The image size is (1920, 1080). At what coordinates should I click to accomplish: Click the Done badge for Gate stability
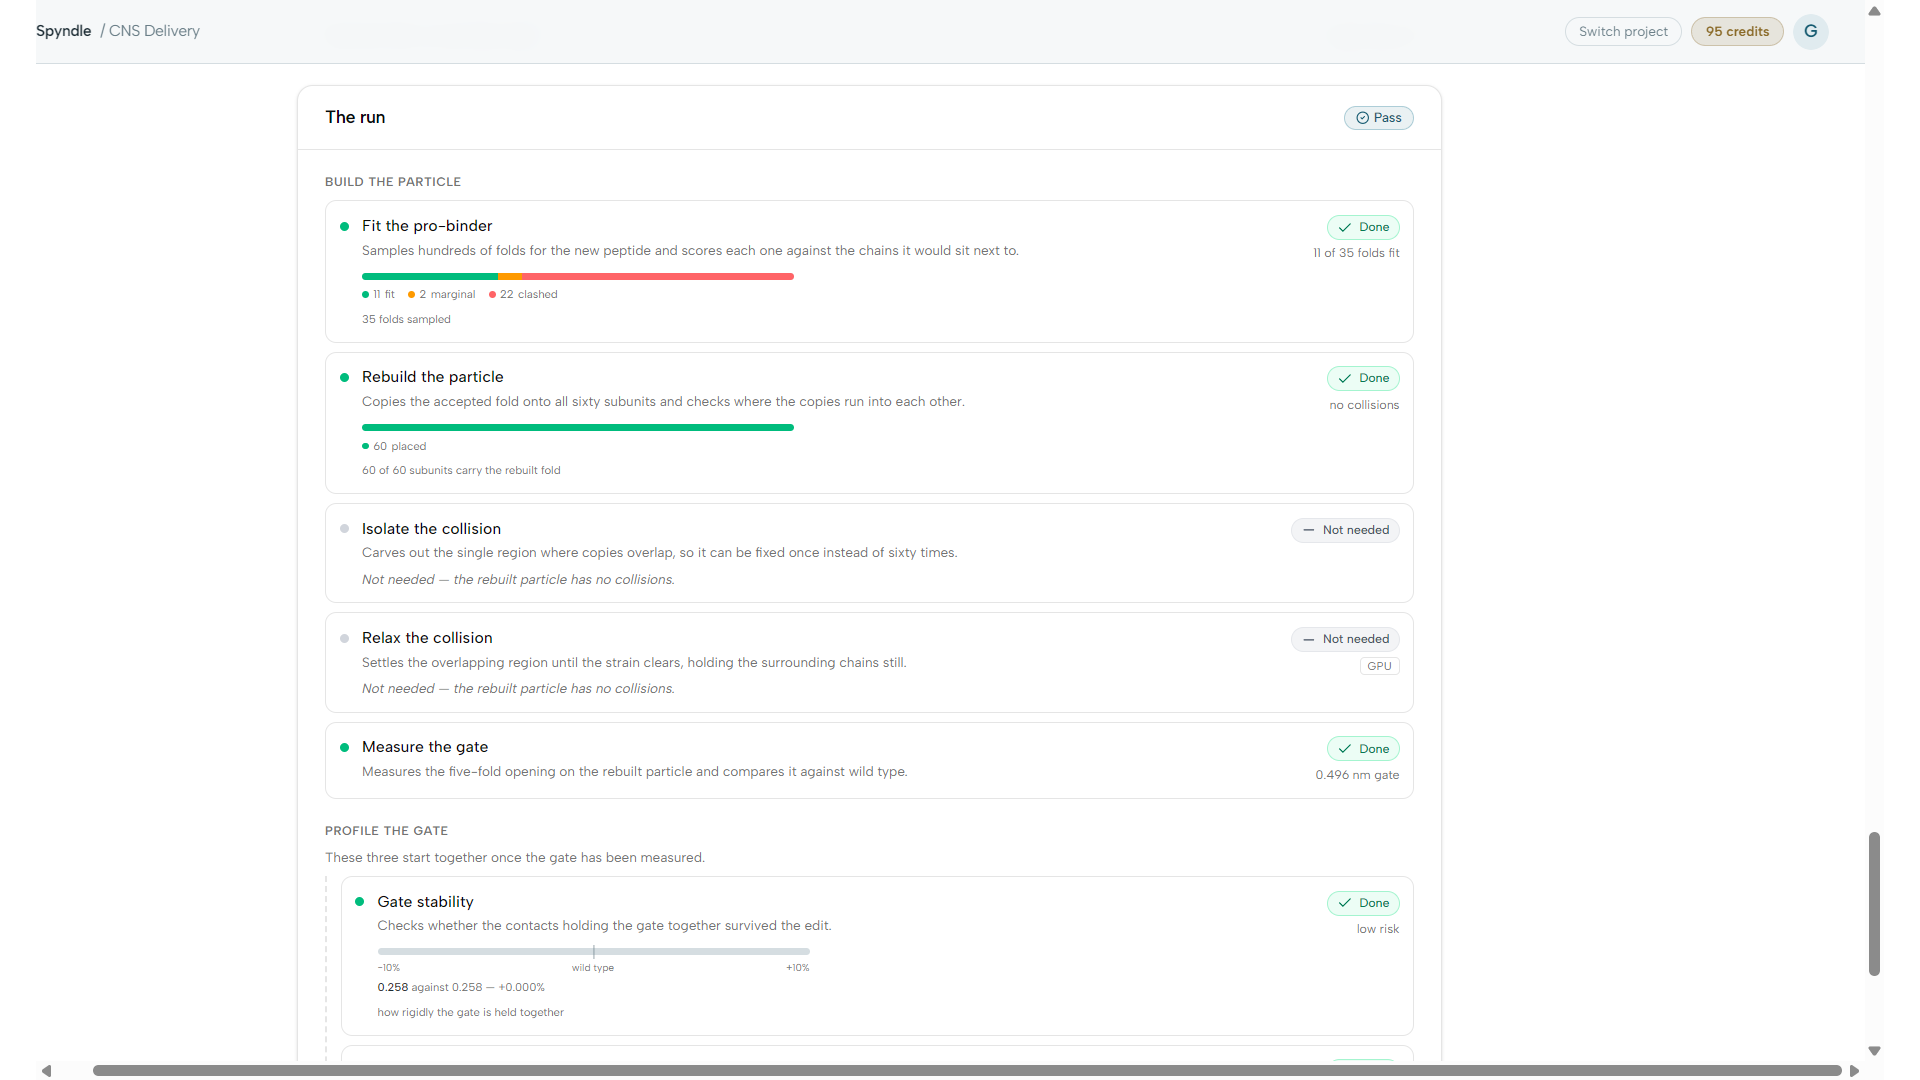(1363, 903)
